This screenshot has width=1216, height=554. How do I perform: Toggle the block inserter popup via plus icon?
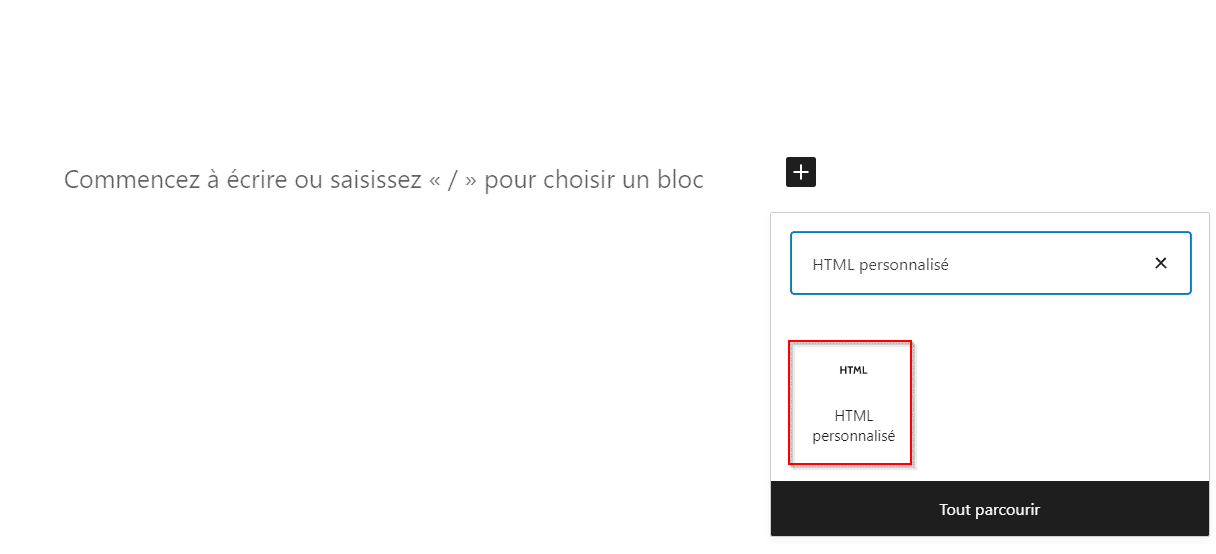(800, 172)
